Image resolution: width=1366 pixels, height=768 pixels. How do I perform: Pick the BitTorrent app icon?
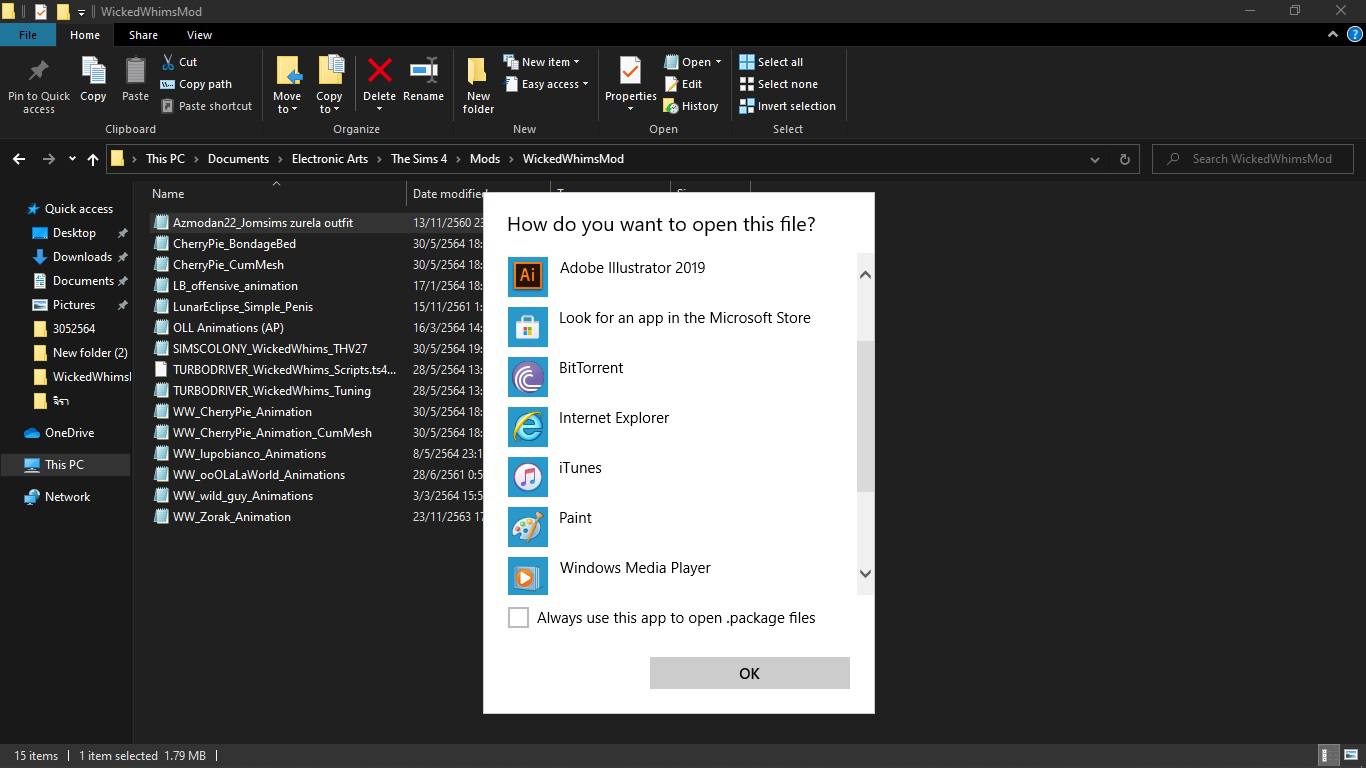click(x=528, y=377)
